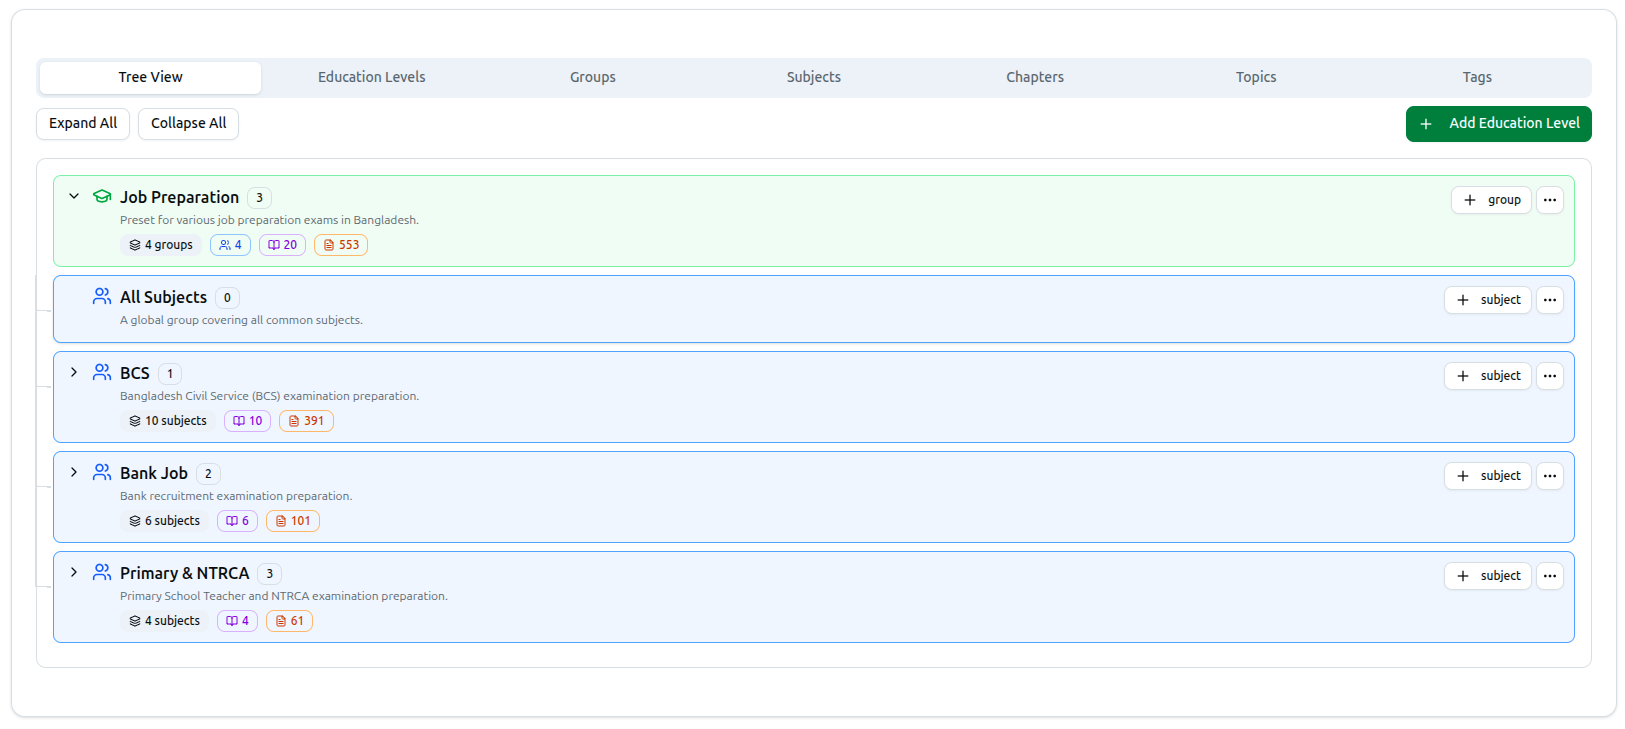Select the Bank Job group title
Image resolution: width=1625 pixels, height=729 pixels.
pyautogui.click(x=154, y=473)
